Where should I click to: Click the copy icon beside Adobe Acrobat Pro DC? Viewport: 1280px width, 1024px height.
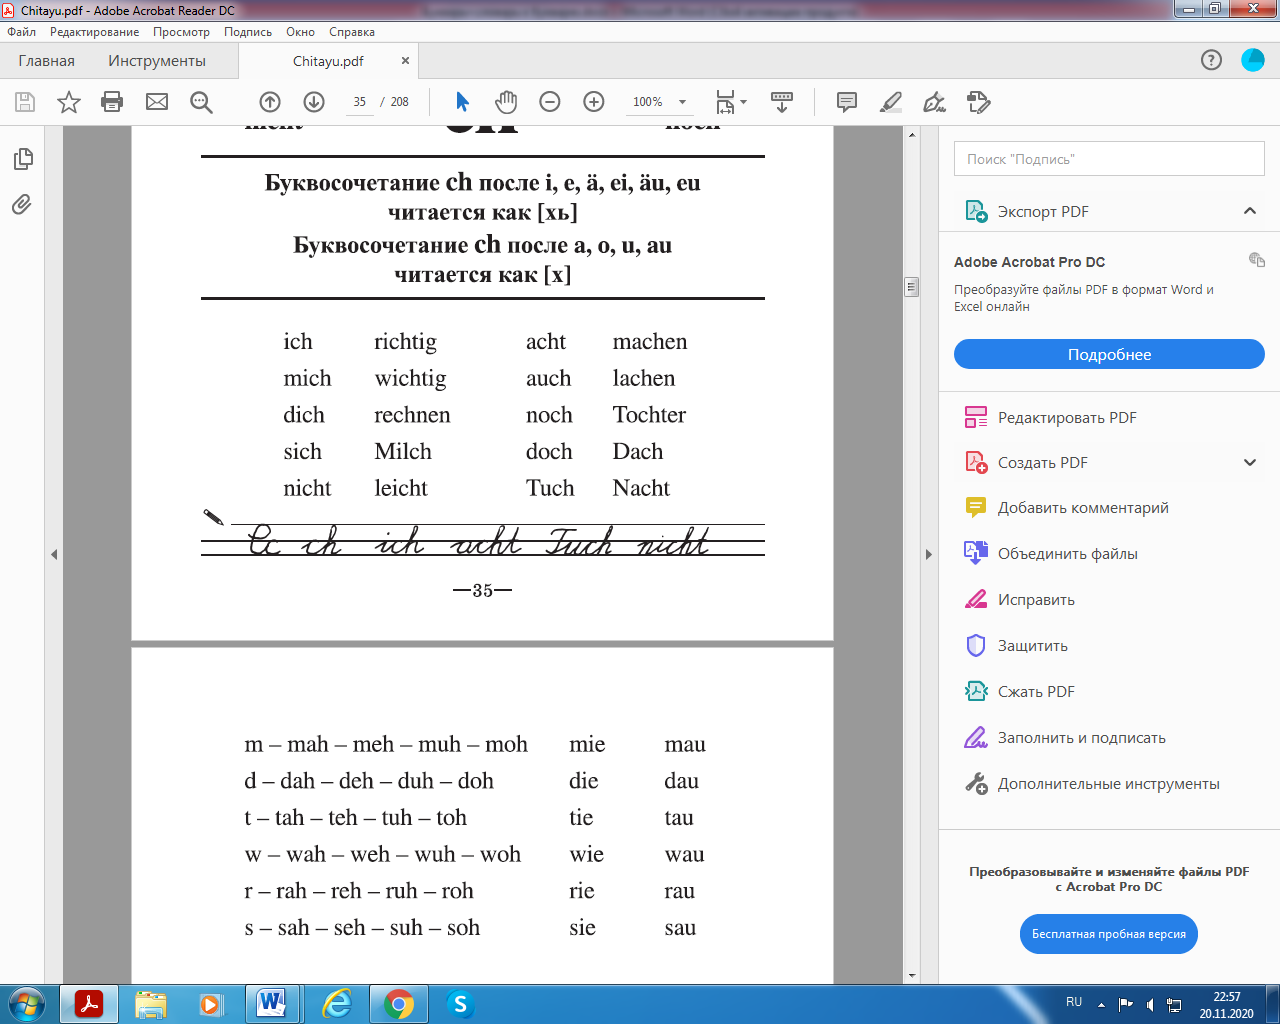coord(1257,260)
